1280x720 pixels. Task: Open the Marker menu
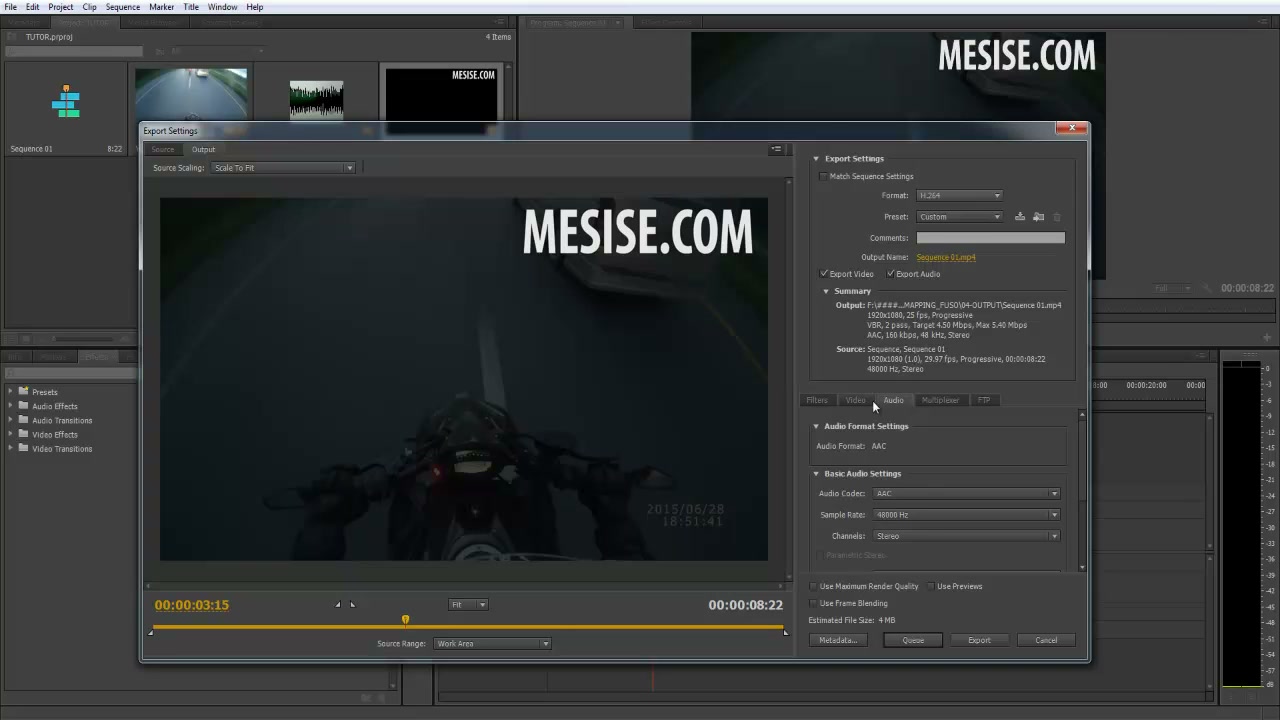tap(161, 7)
